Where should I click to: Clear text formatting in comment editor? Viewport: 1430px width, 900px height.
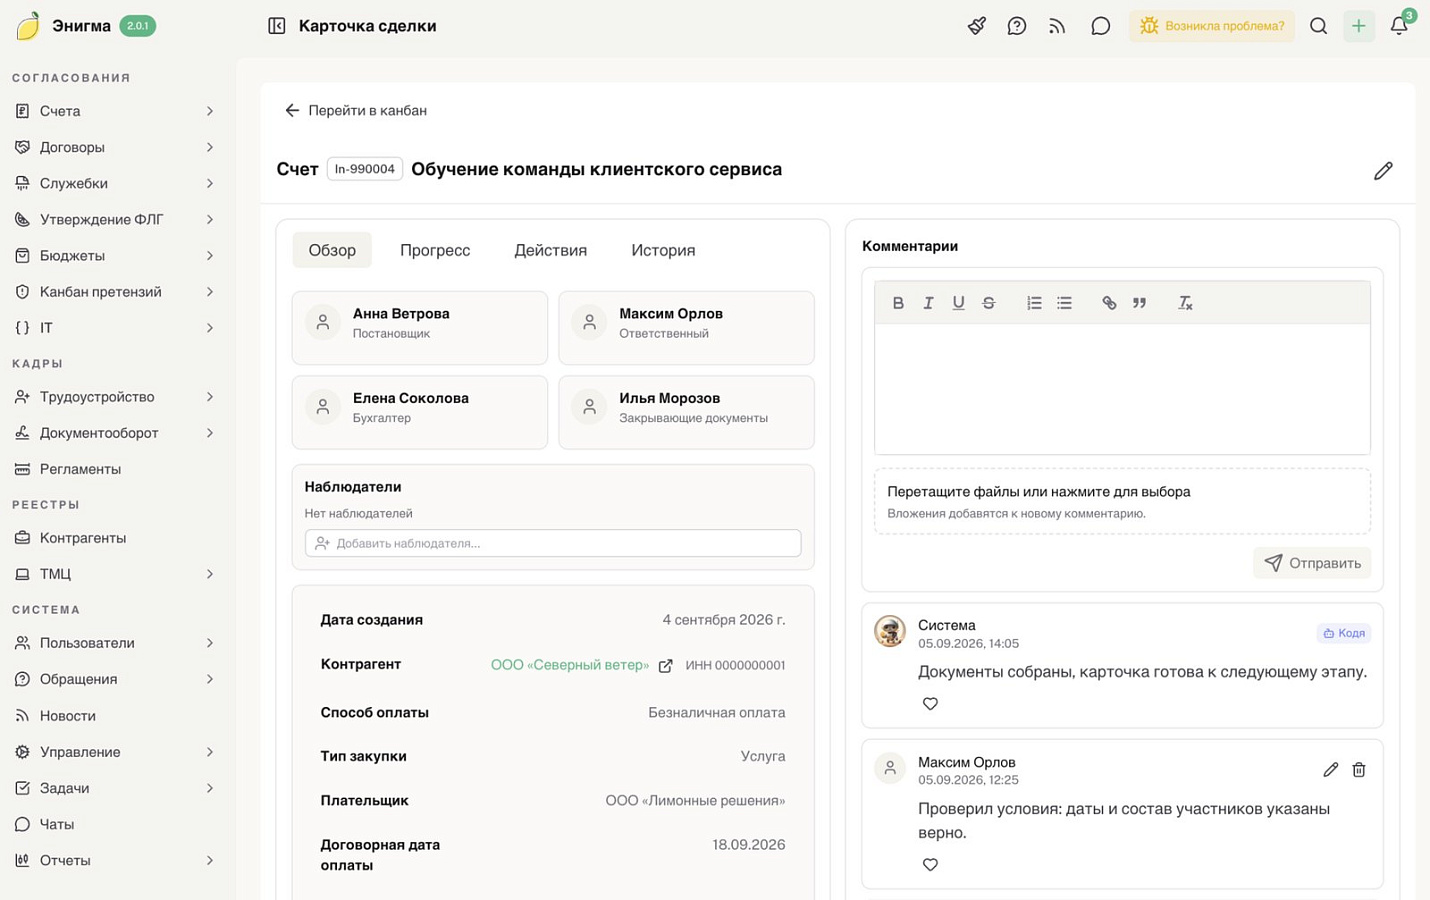pos(1185,303)
